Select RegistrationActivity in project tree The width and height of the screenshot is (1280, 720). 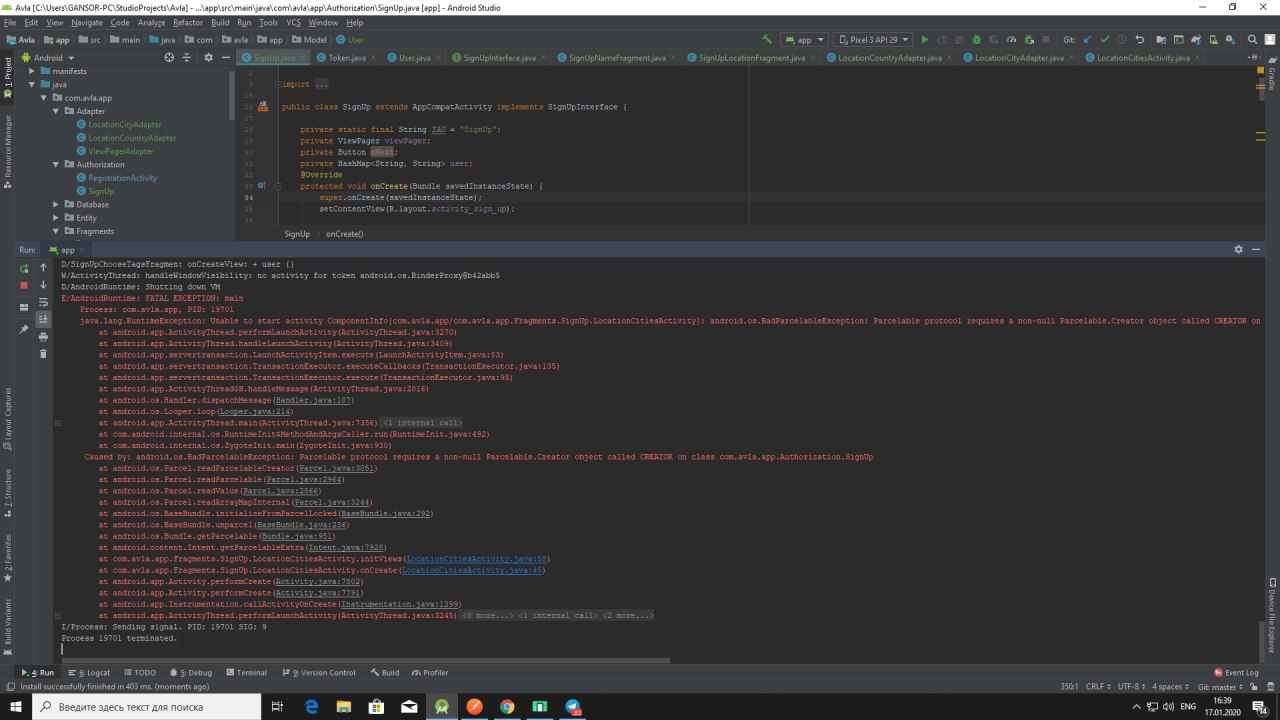tap(122, 178)
